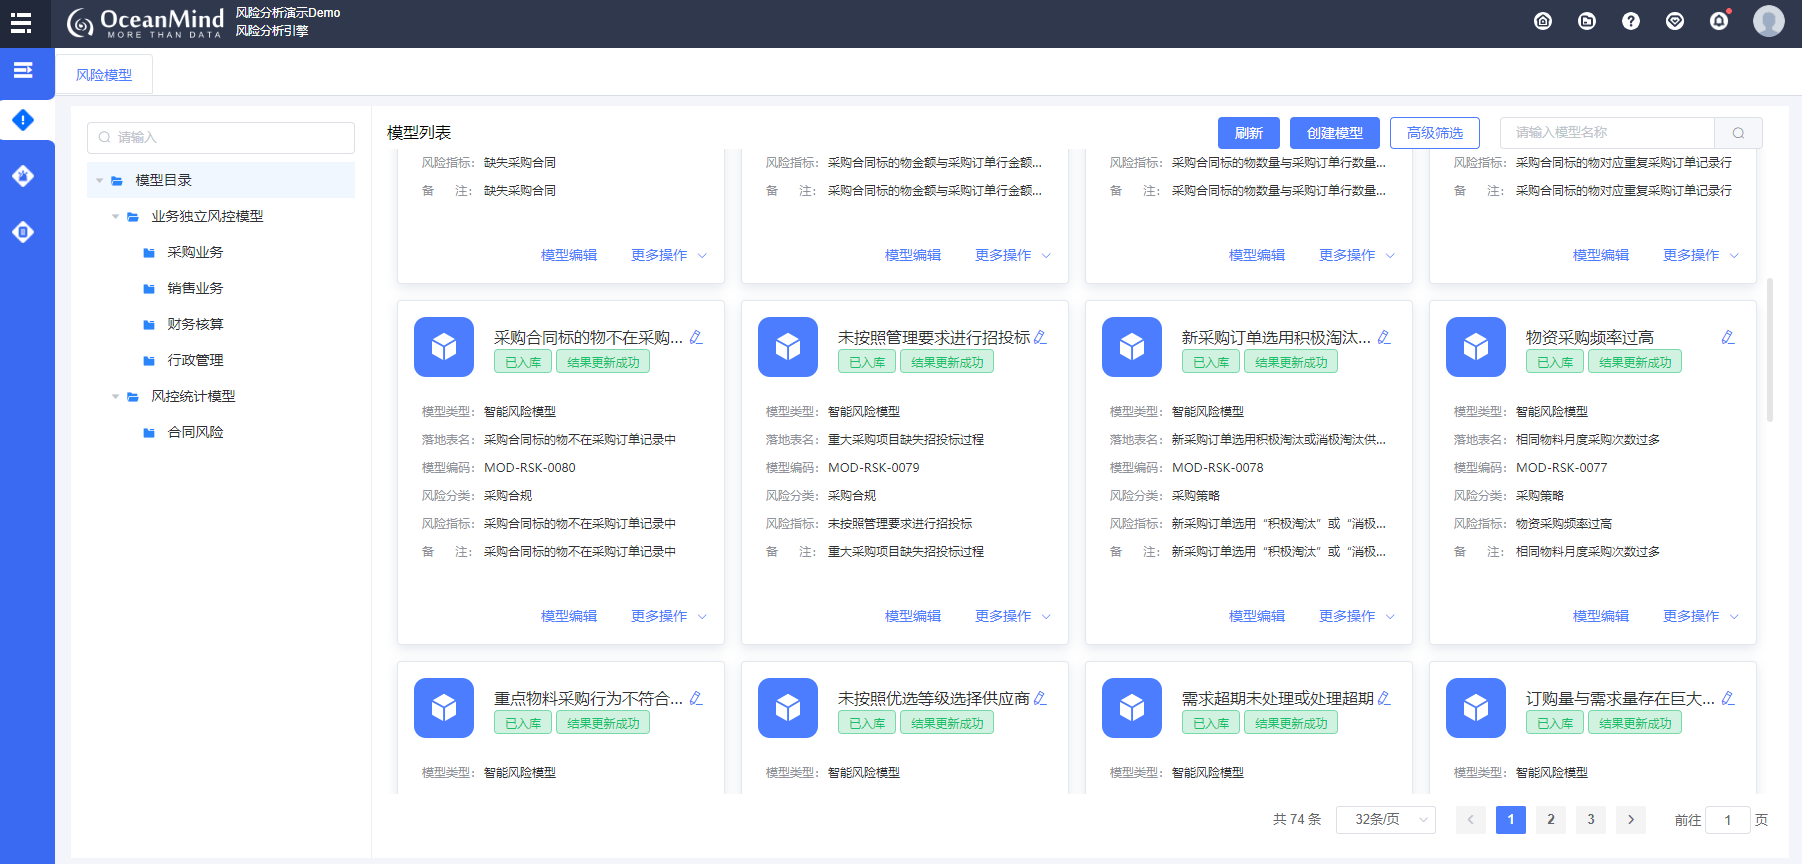Open 更多操作 dropdown for MOD-RSK-0077 card
Image resolution: width=1802 pixels, height=864 pixels.
tap(1701, 616)
